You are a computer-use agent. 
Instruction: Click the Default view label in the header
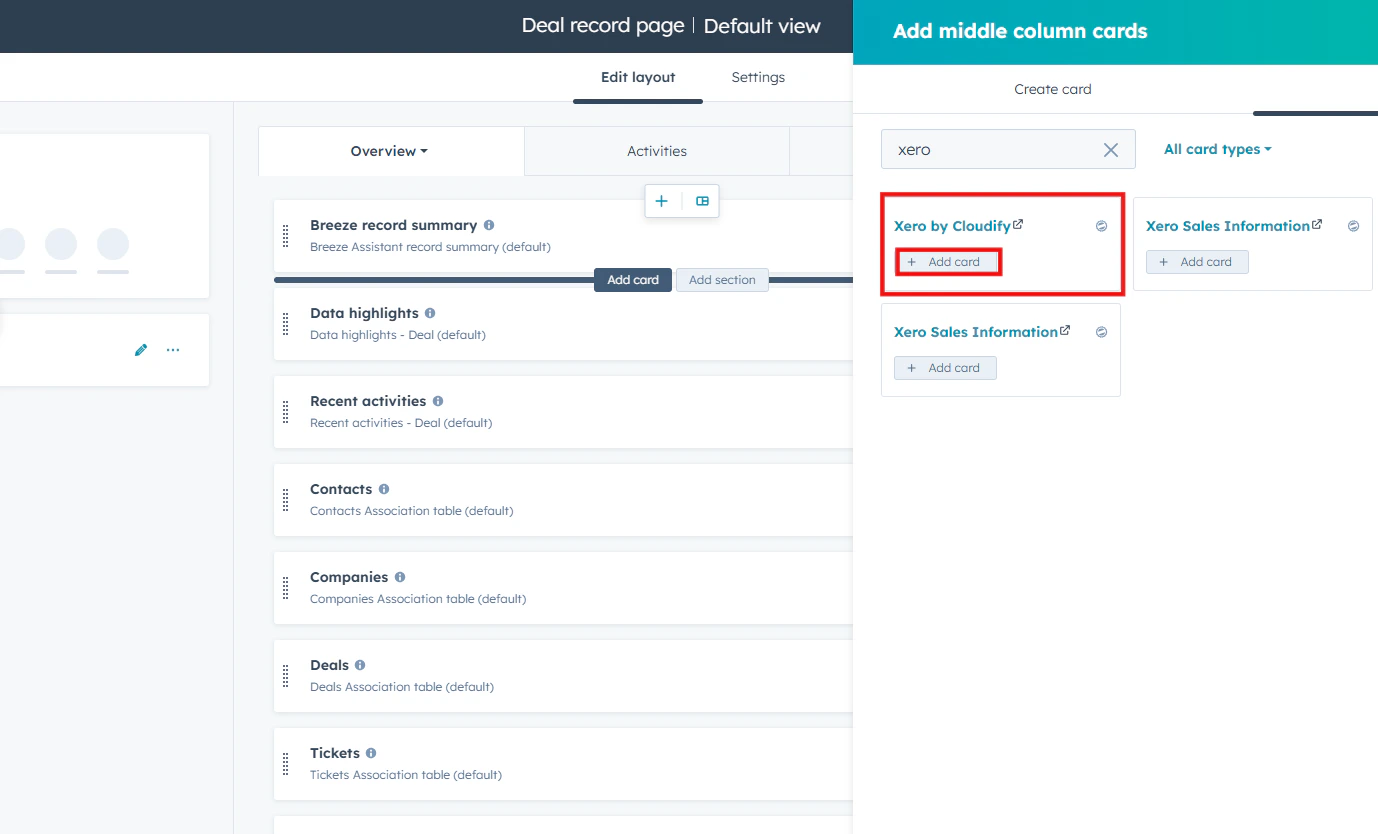[762, 26]
